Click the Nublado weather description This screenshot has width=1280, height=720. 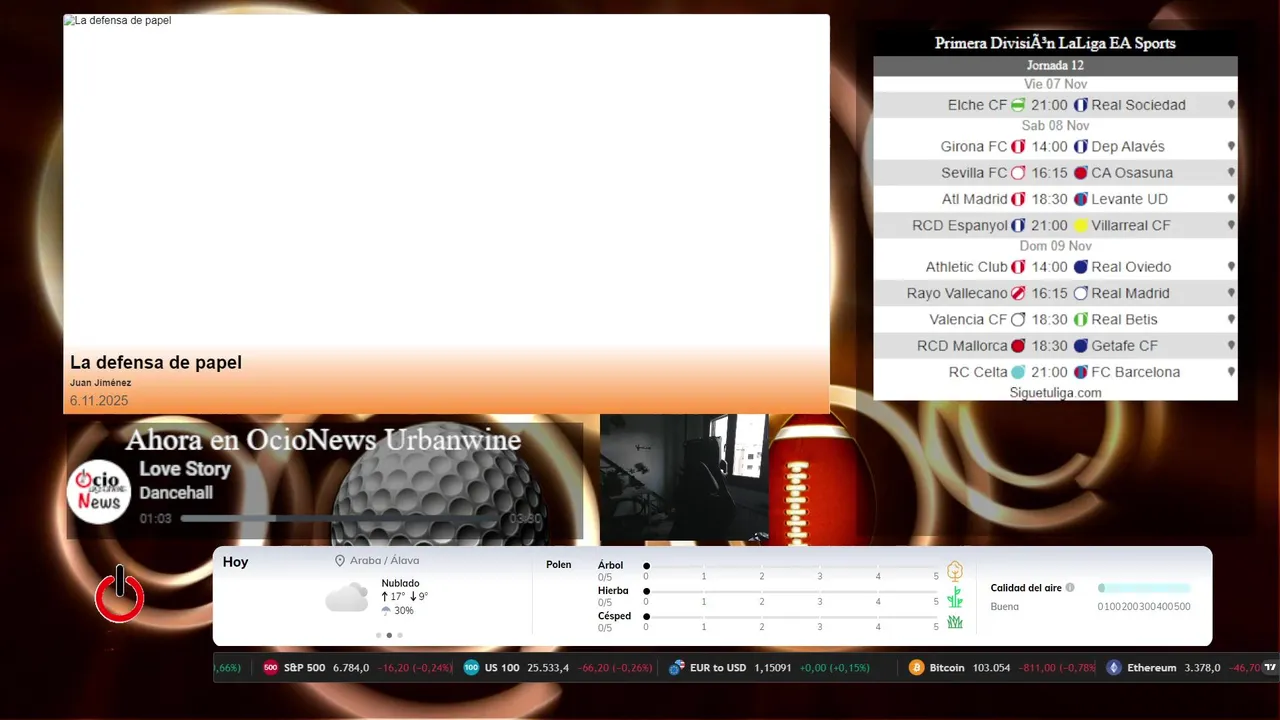click(x=400, y=583)
